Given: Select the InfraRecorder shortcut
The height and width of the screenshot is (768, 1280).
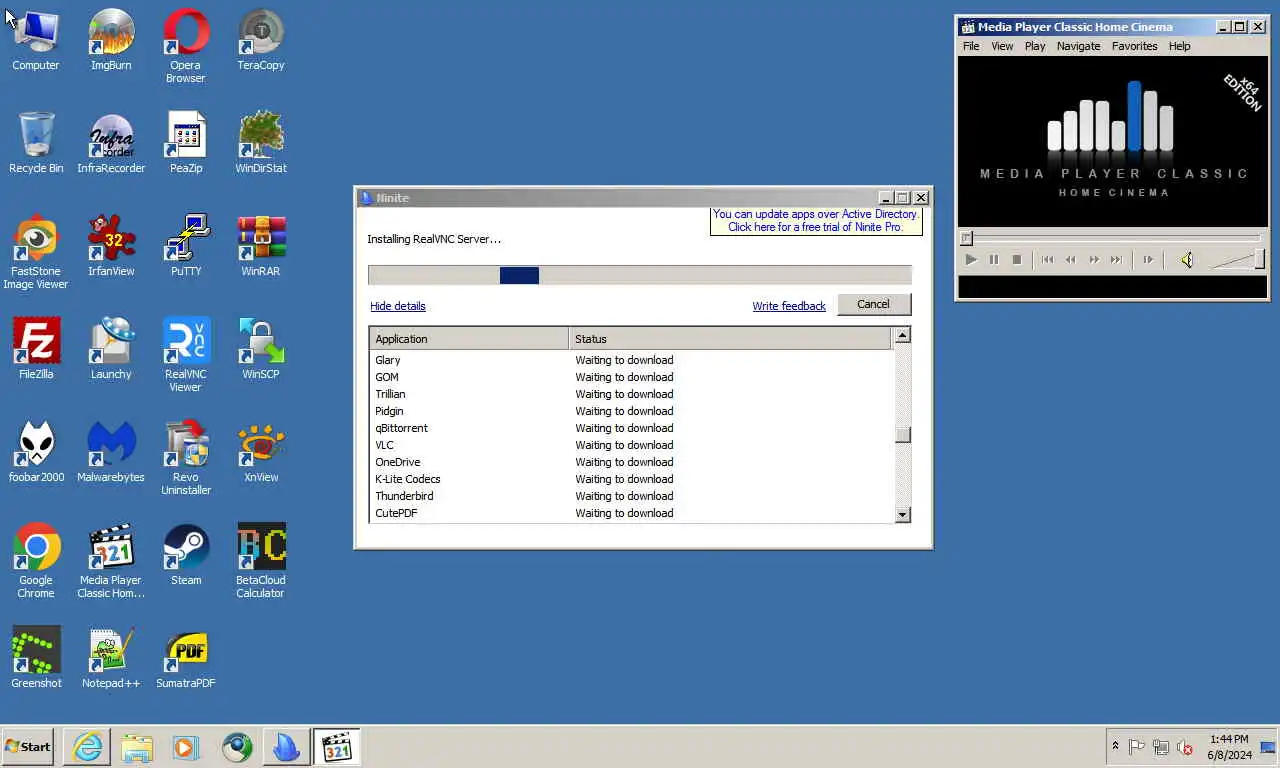Looking at the screenshot, I should tap(111, 143).
